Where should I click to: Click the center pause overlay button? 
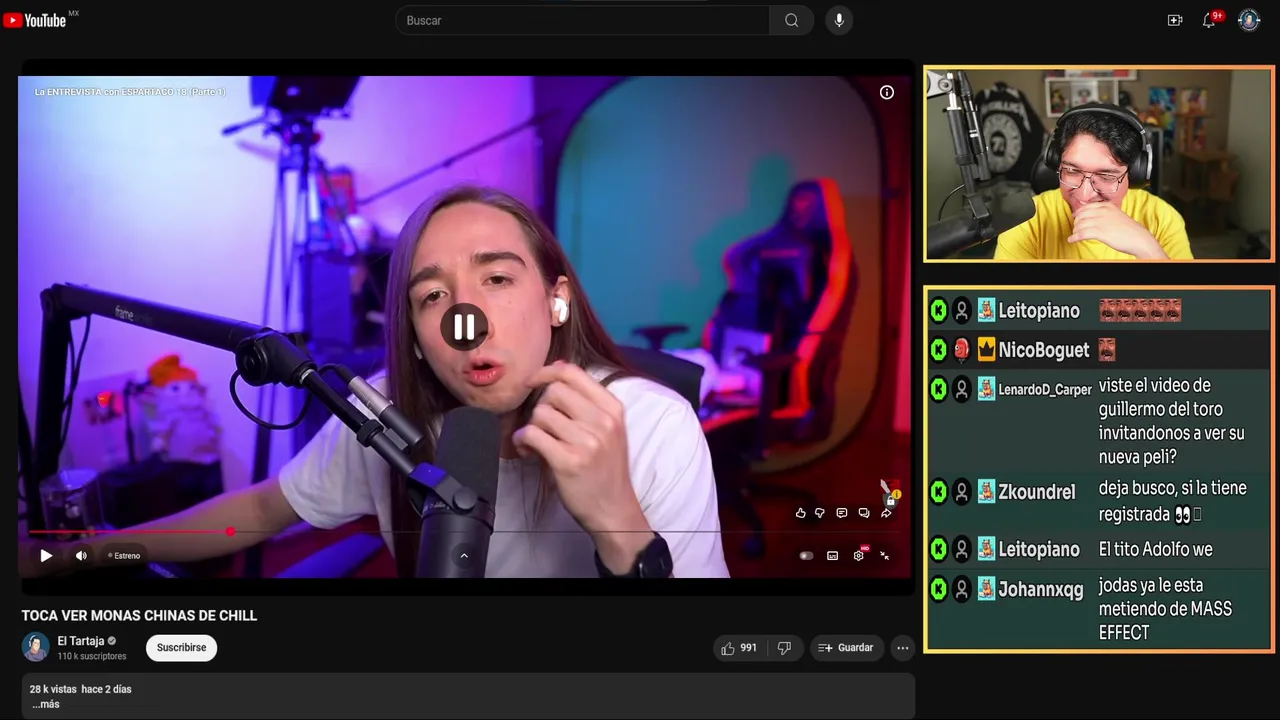(x=464, y=327)
